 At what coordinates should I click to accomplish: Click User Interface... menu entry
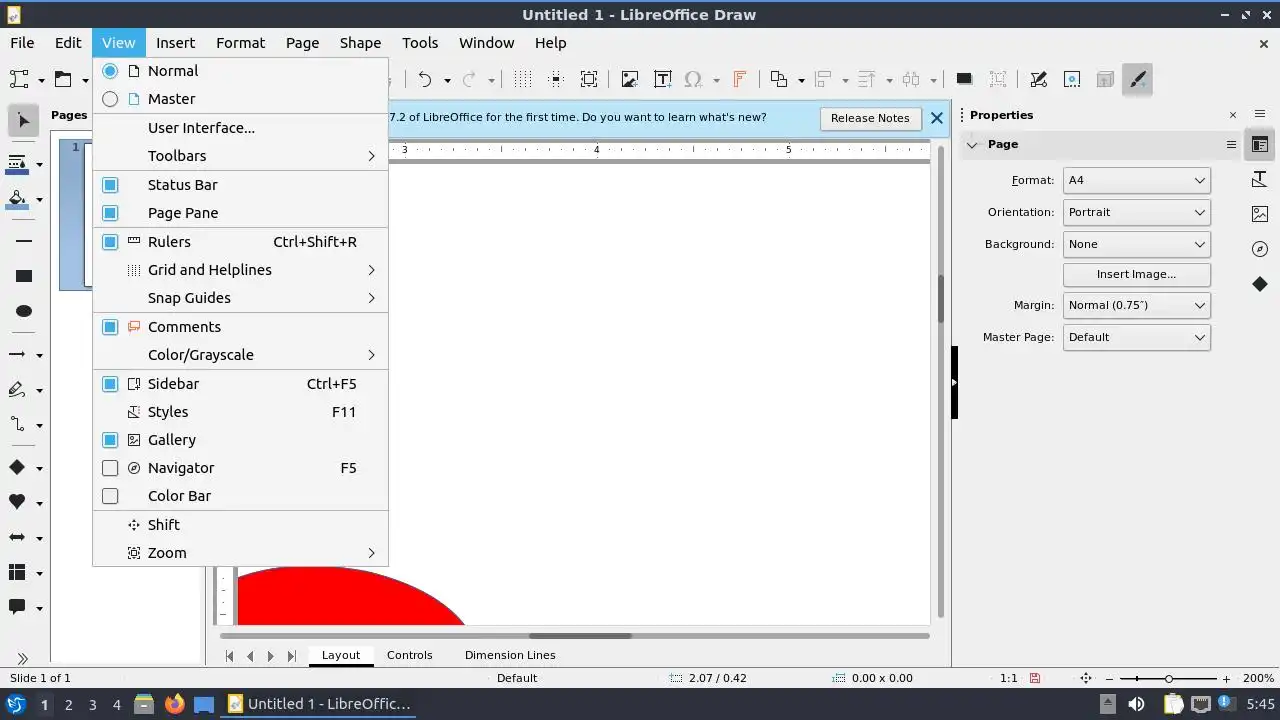tap(240, 128)
